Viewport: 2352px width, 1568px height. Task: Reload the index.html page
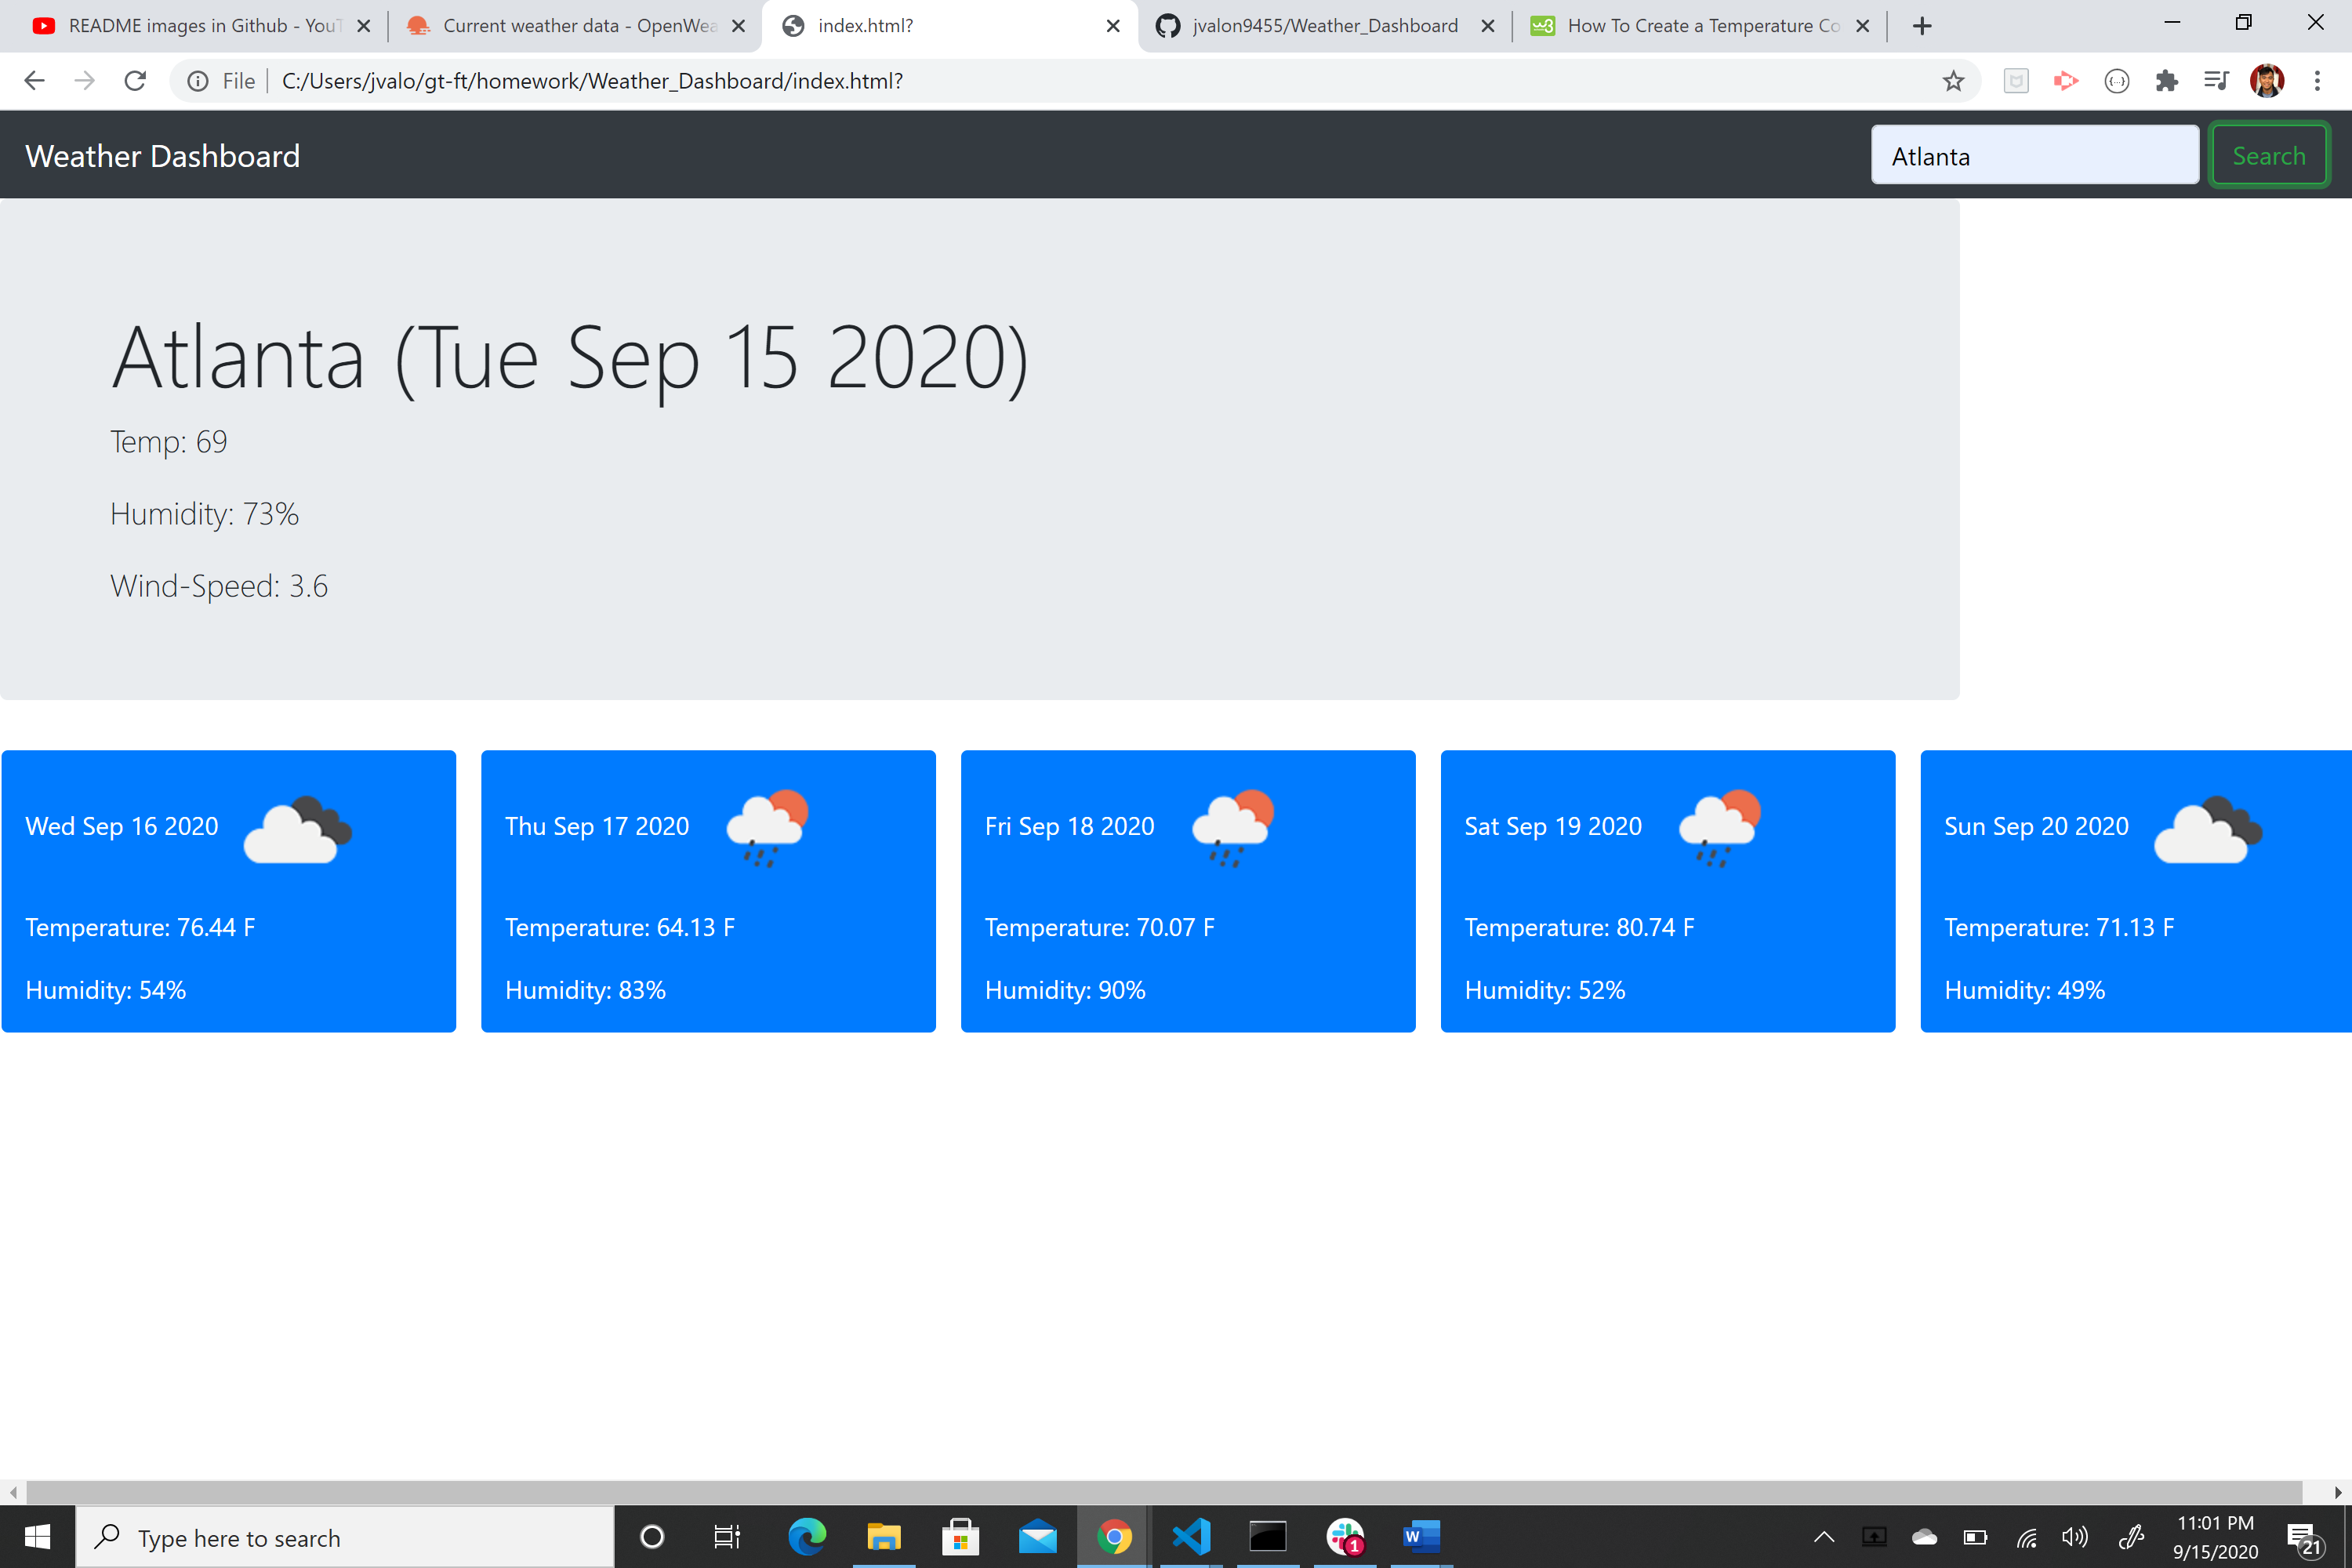coord(135,80)
